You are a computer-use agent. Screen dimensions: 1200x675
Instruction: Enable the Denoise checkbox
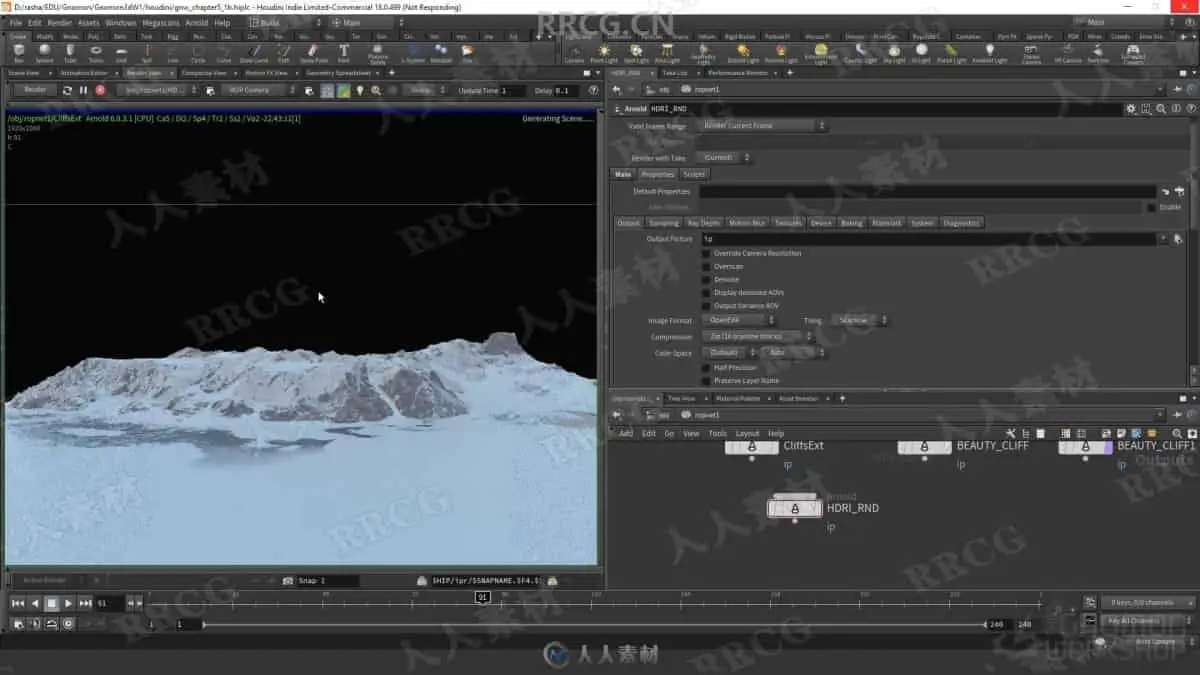point(706,279)
